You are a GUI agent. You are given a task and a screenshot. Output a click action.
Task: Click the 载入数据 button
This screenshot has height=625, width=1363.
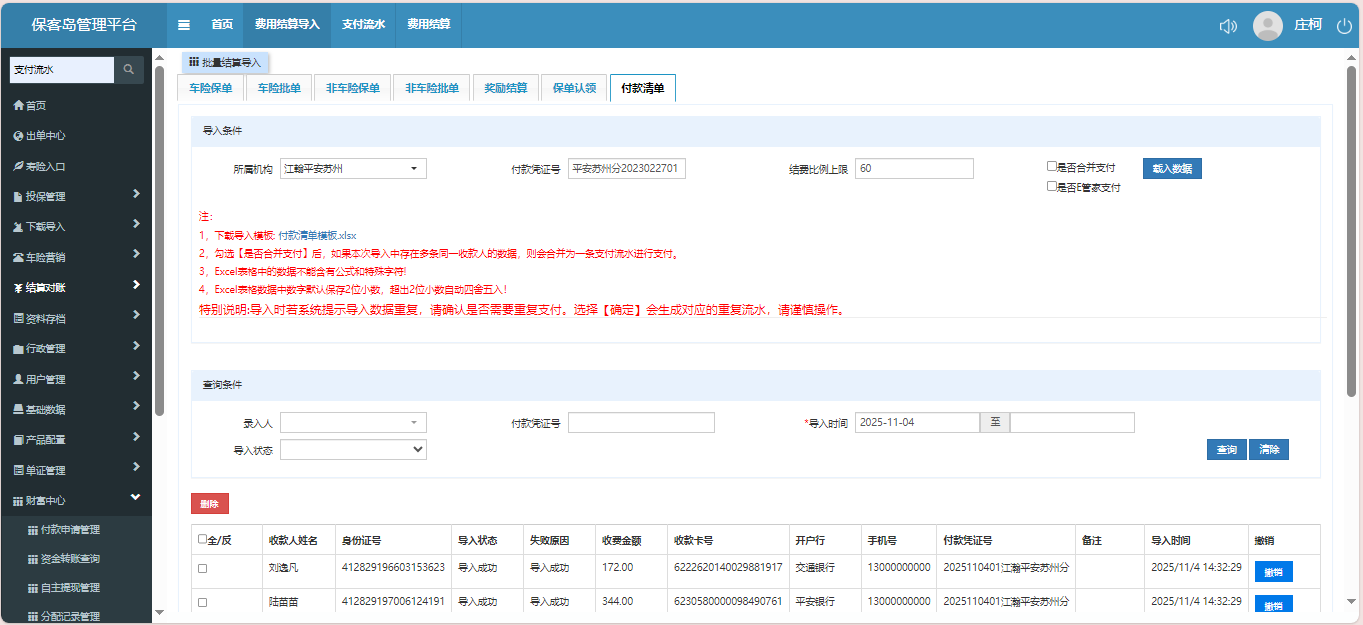(x=1171, y=169)
